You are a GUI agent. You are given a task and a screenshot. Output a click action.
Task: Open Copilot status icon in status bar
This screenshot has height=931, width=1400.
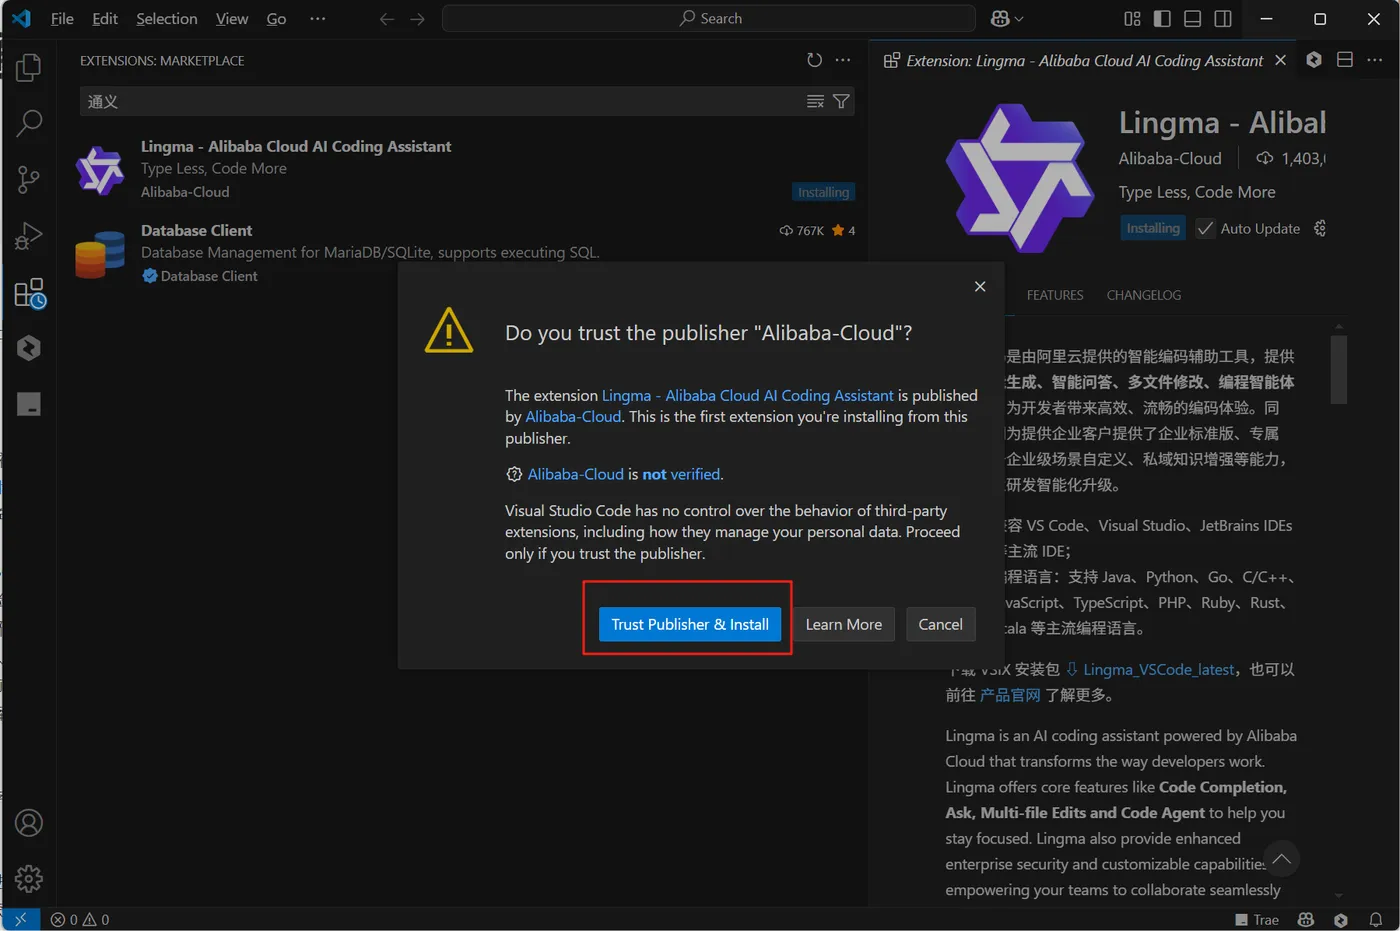[x=1305, y=919]
